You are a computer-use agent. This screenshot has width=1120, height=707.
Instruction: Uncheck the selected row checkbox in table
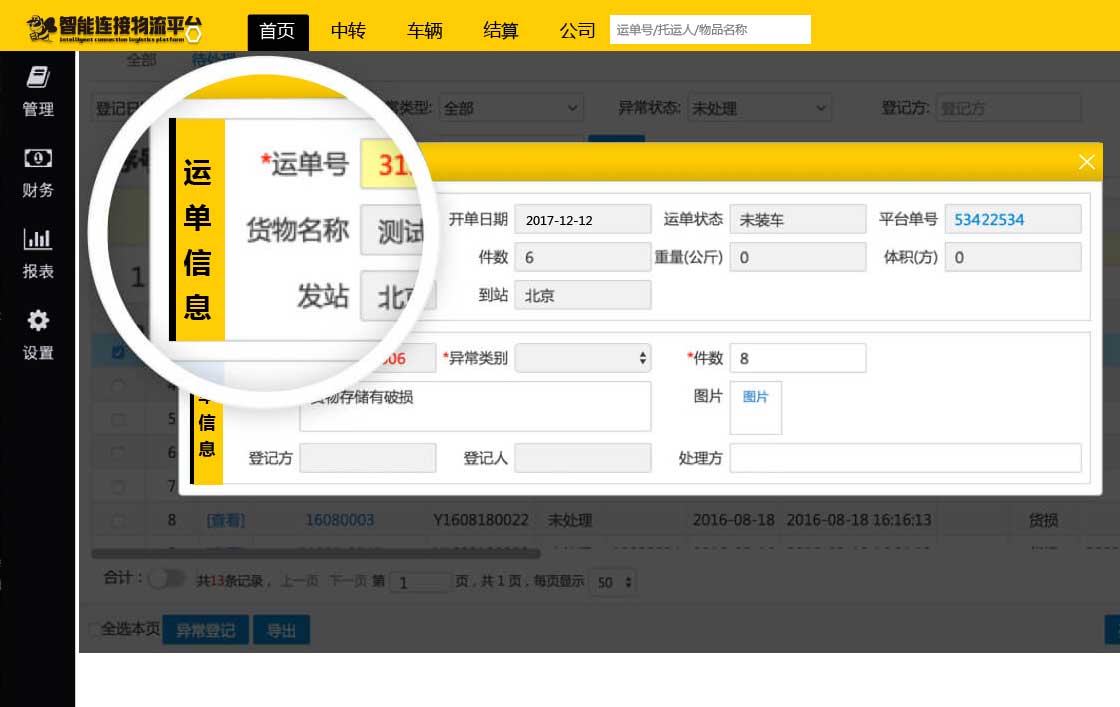(119, 352)
